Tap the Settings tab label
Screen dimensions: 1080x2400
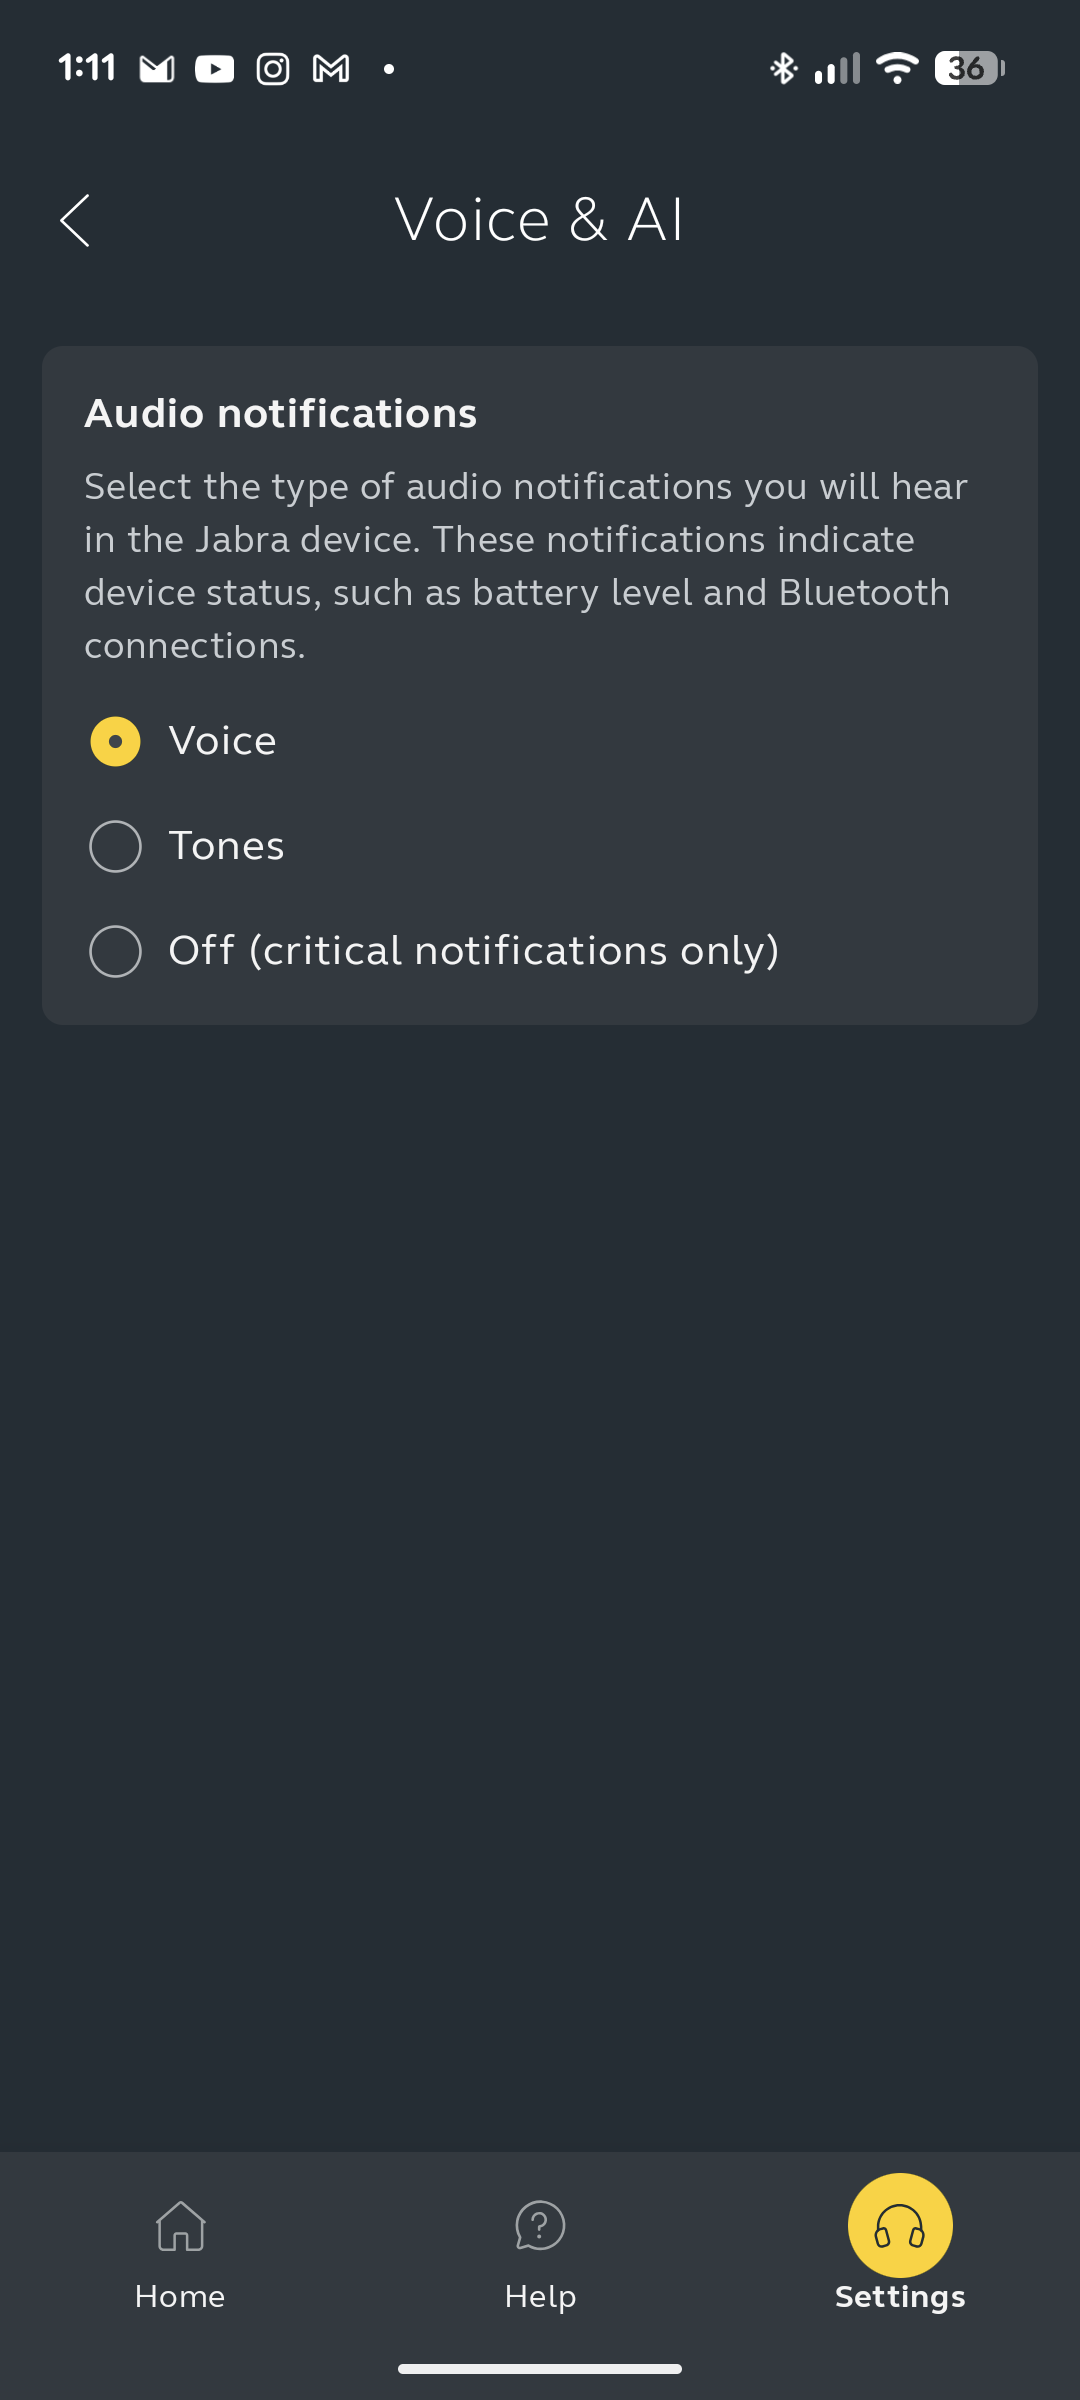[900, 2296]
